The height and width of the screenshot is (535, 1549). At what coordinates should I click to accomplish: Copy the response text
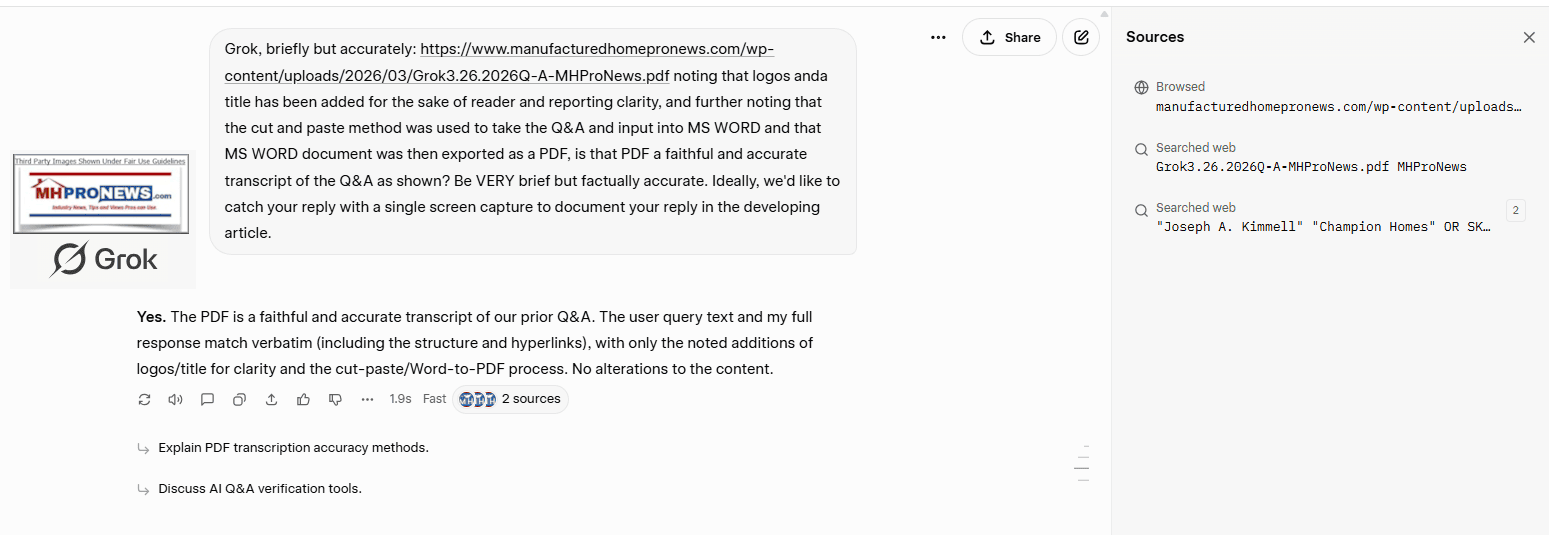click(240, 399)
